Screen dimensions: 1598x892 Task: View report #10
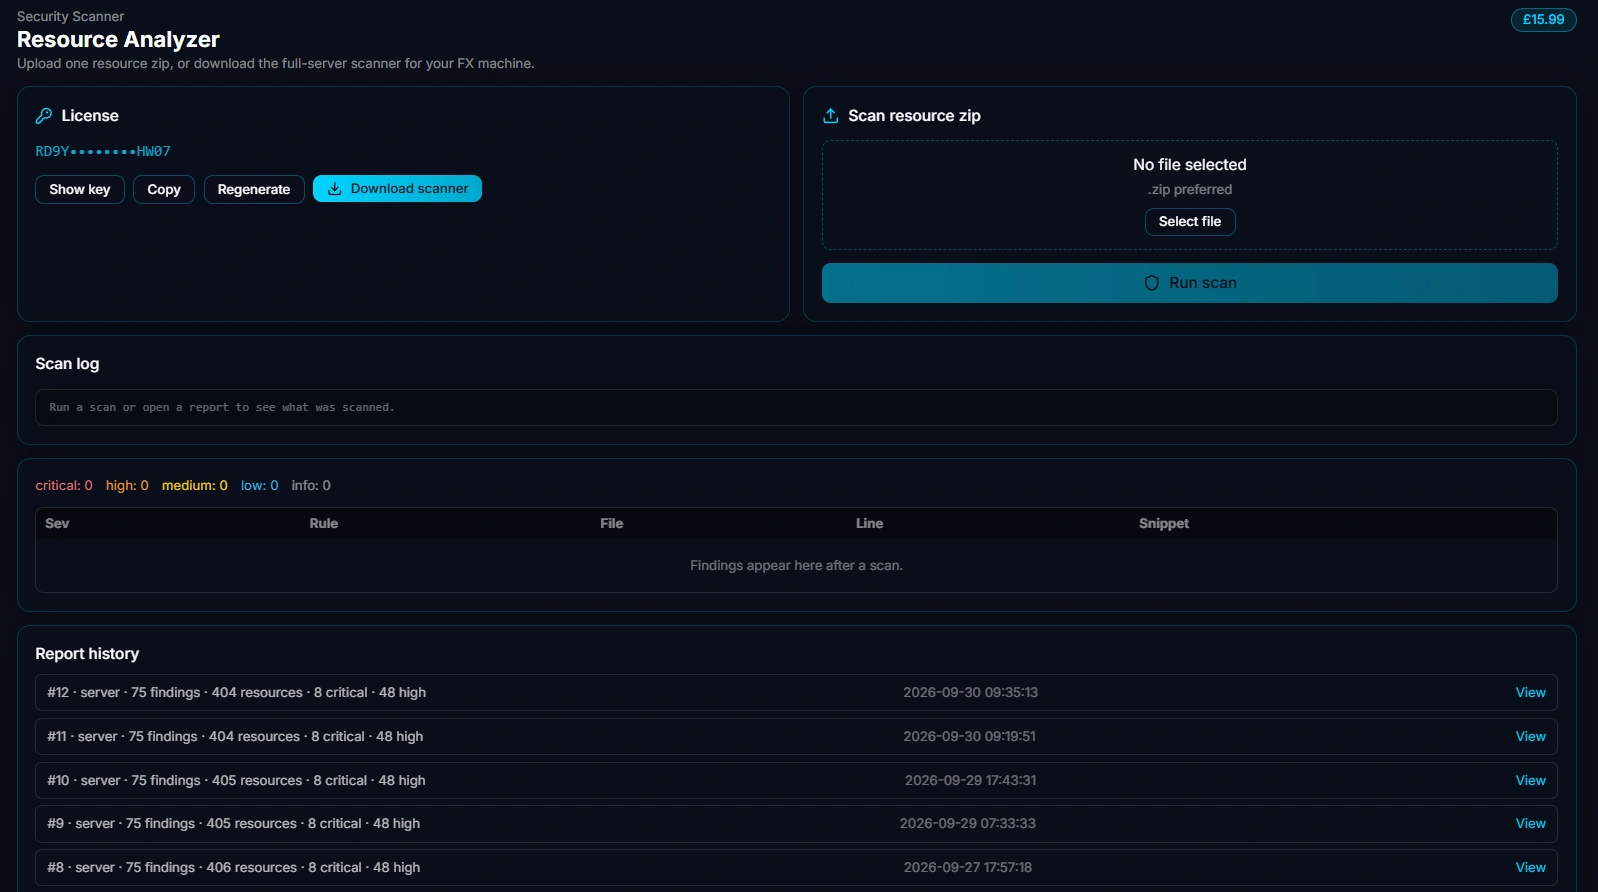click(1531, 781)
